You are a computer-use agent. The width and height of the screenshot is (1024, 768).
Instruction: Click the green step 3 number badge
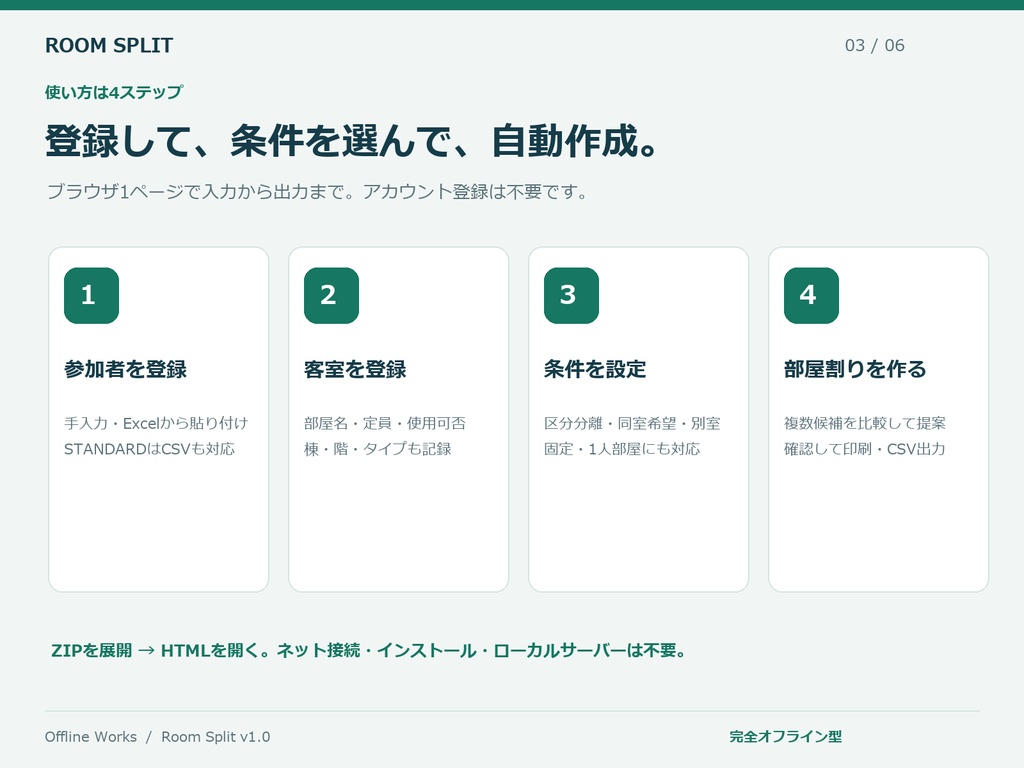(571, 295)
